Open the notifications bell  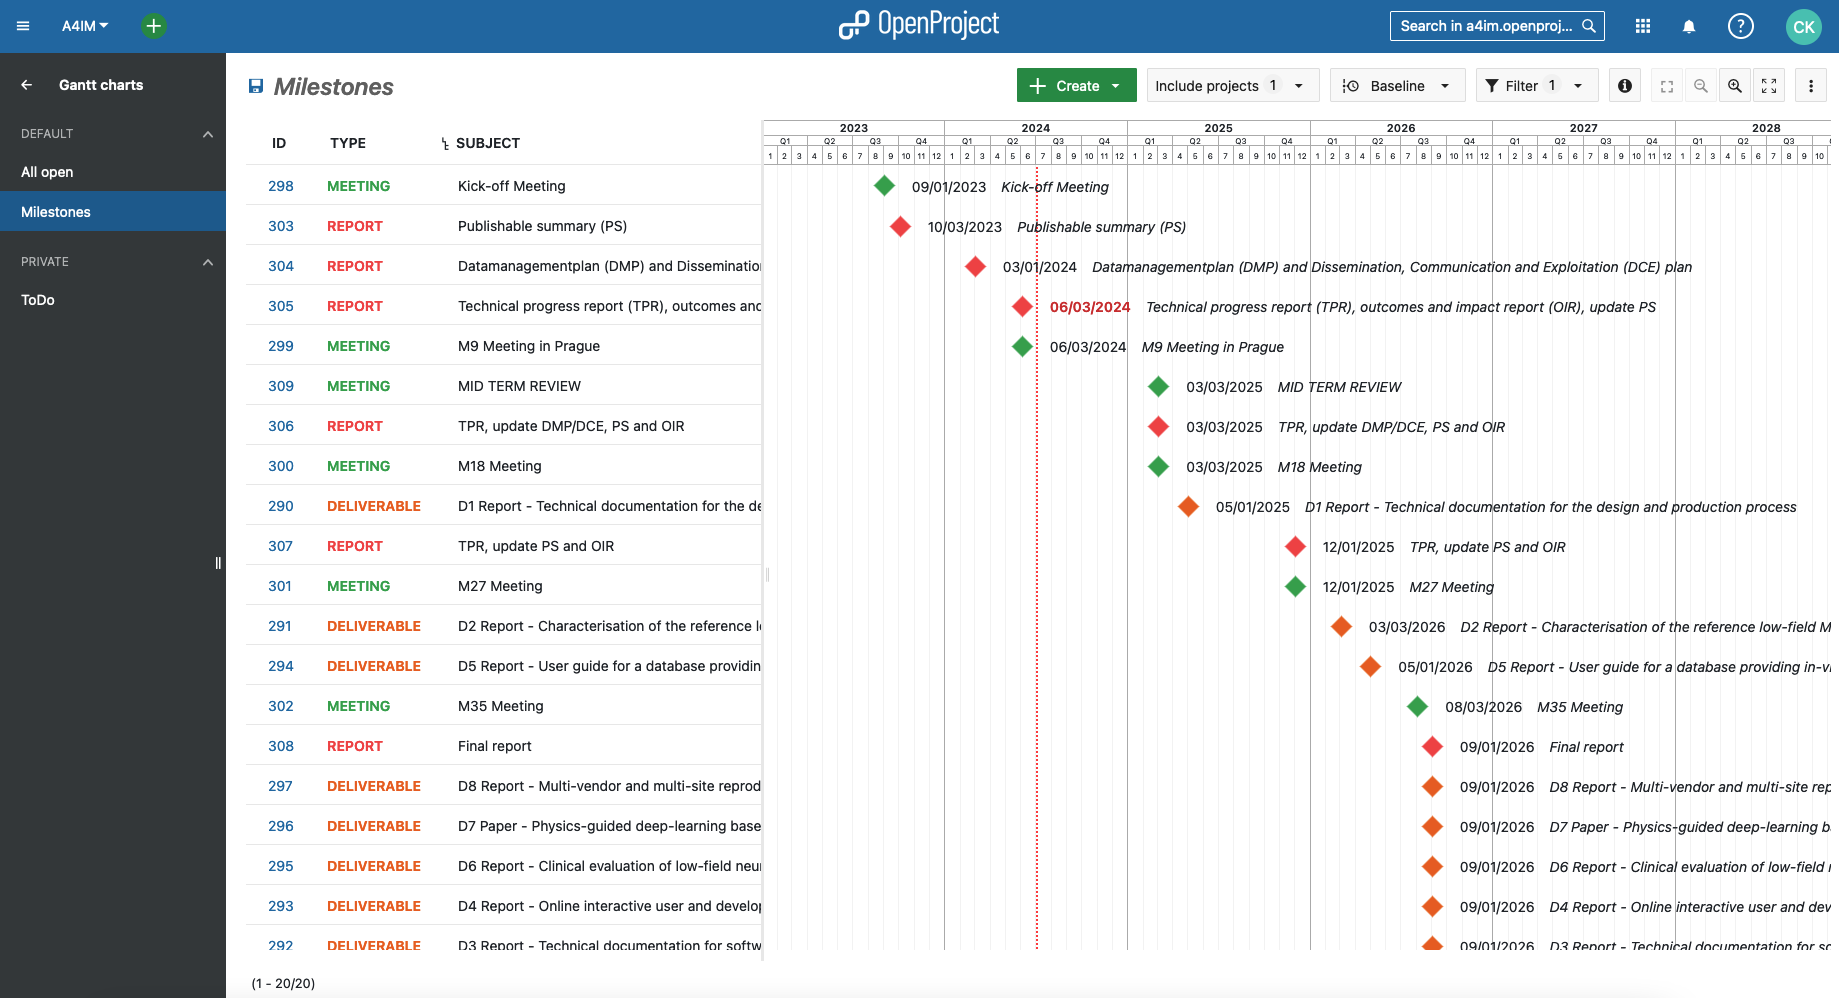(x=1689, y=26)
